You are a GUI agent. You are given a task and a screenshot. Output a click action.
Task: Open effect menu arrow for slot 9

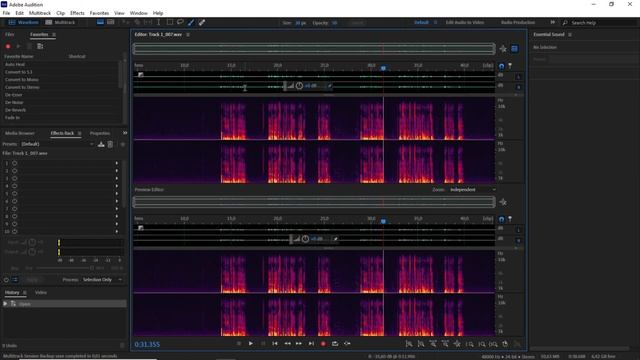117,224
